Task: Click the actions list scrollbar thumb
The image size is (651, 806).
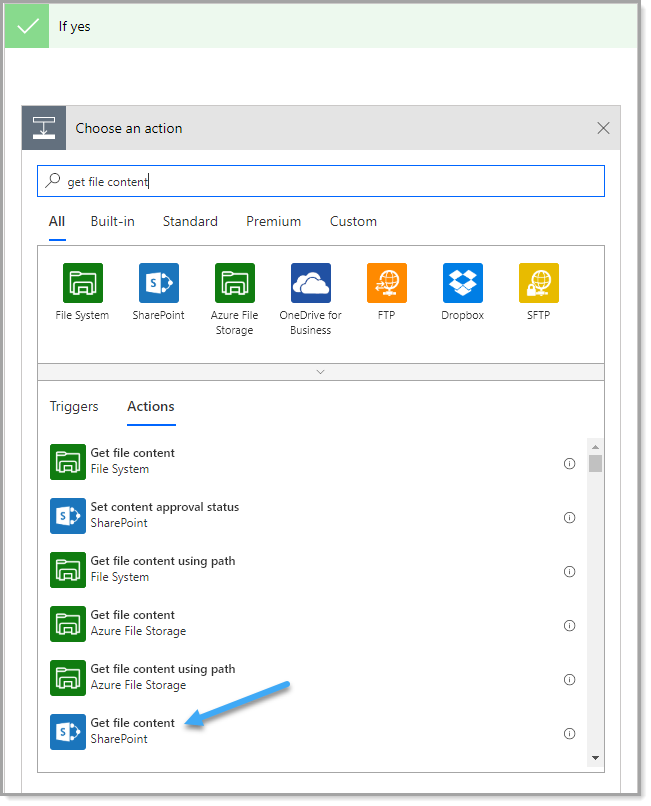Action: (595, 463)
